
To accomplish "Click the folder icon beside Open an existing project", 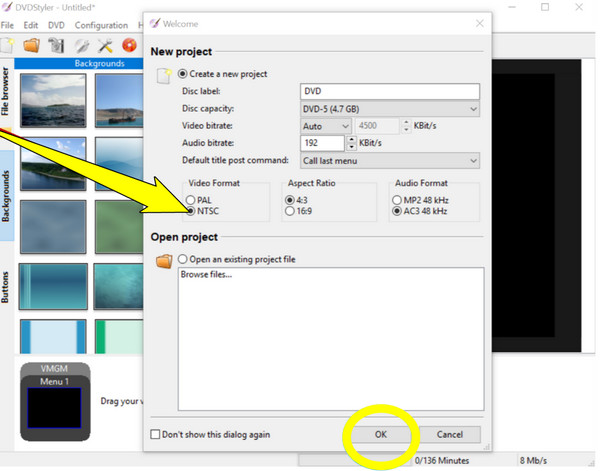I will coord(164,261).
